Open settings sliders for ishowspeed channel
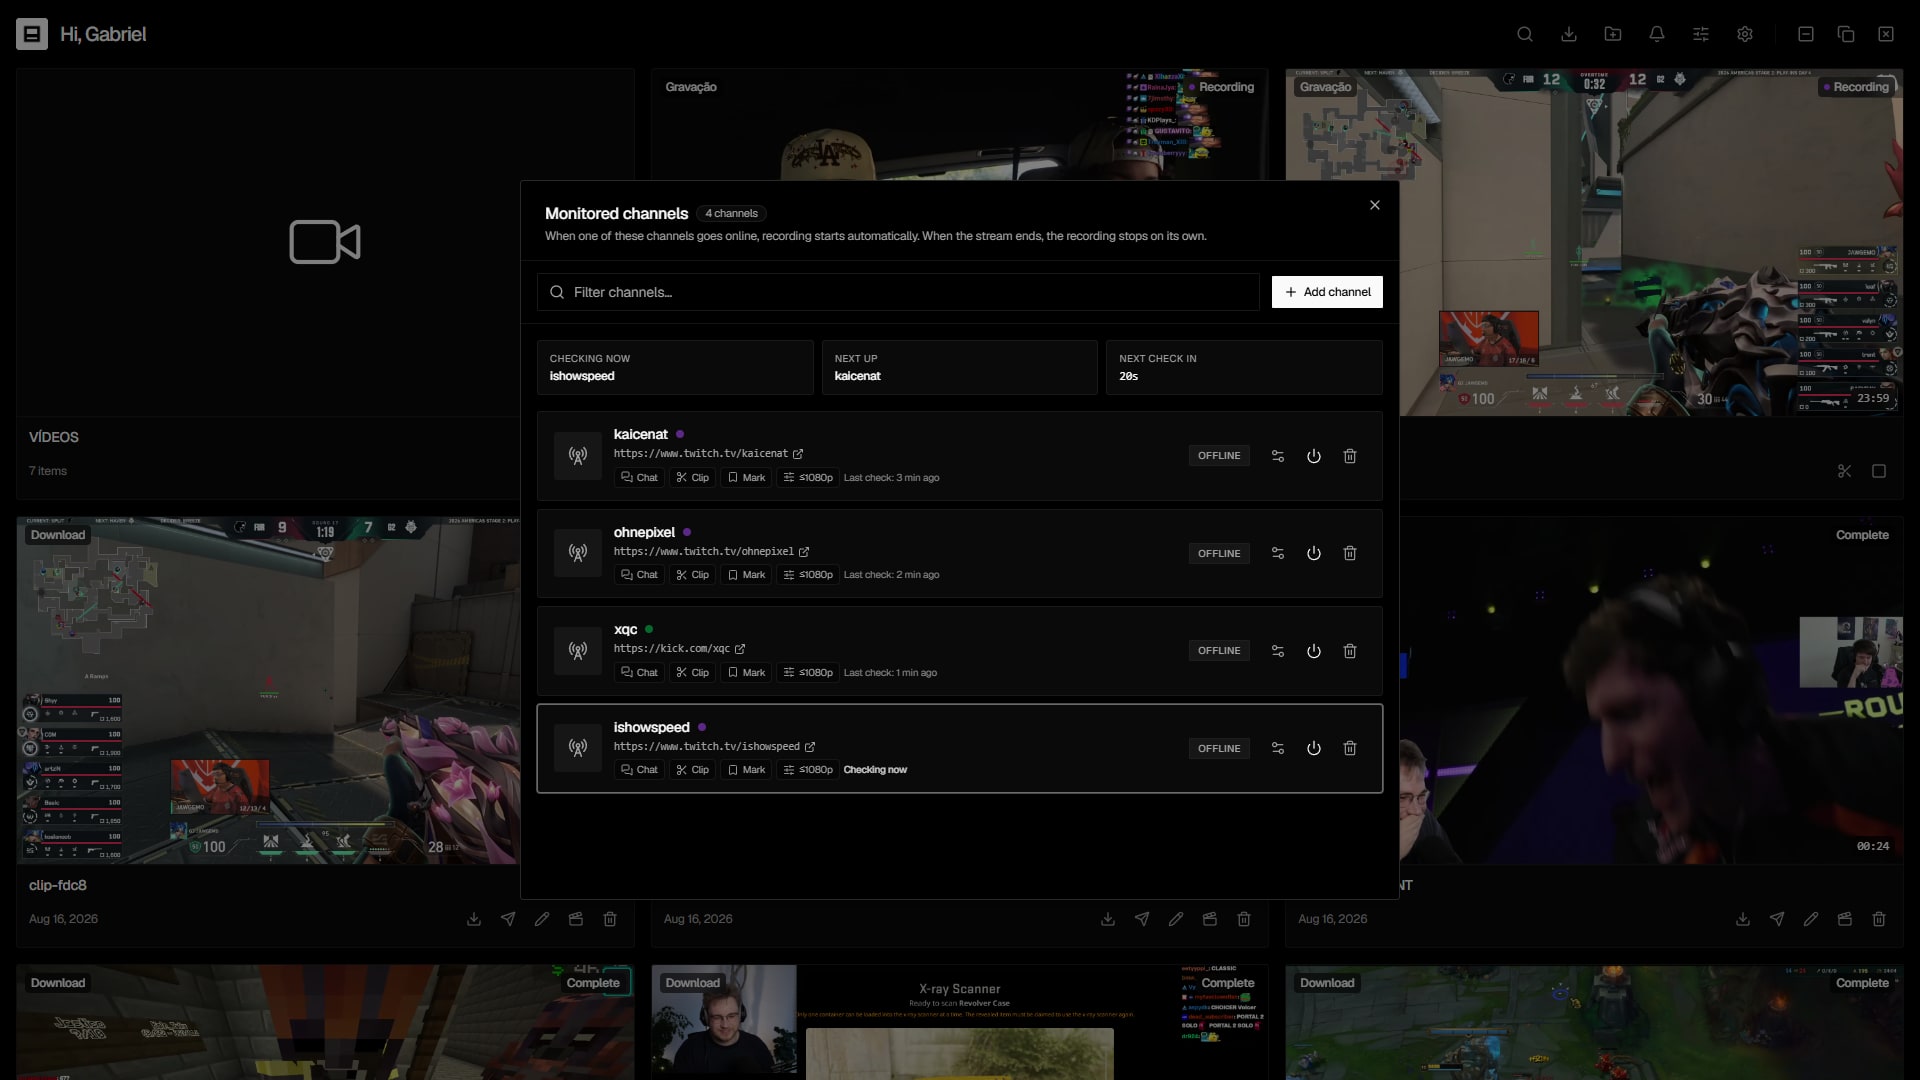 pyautogui.click(x=1277, y=748)
